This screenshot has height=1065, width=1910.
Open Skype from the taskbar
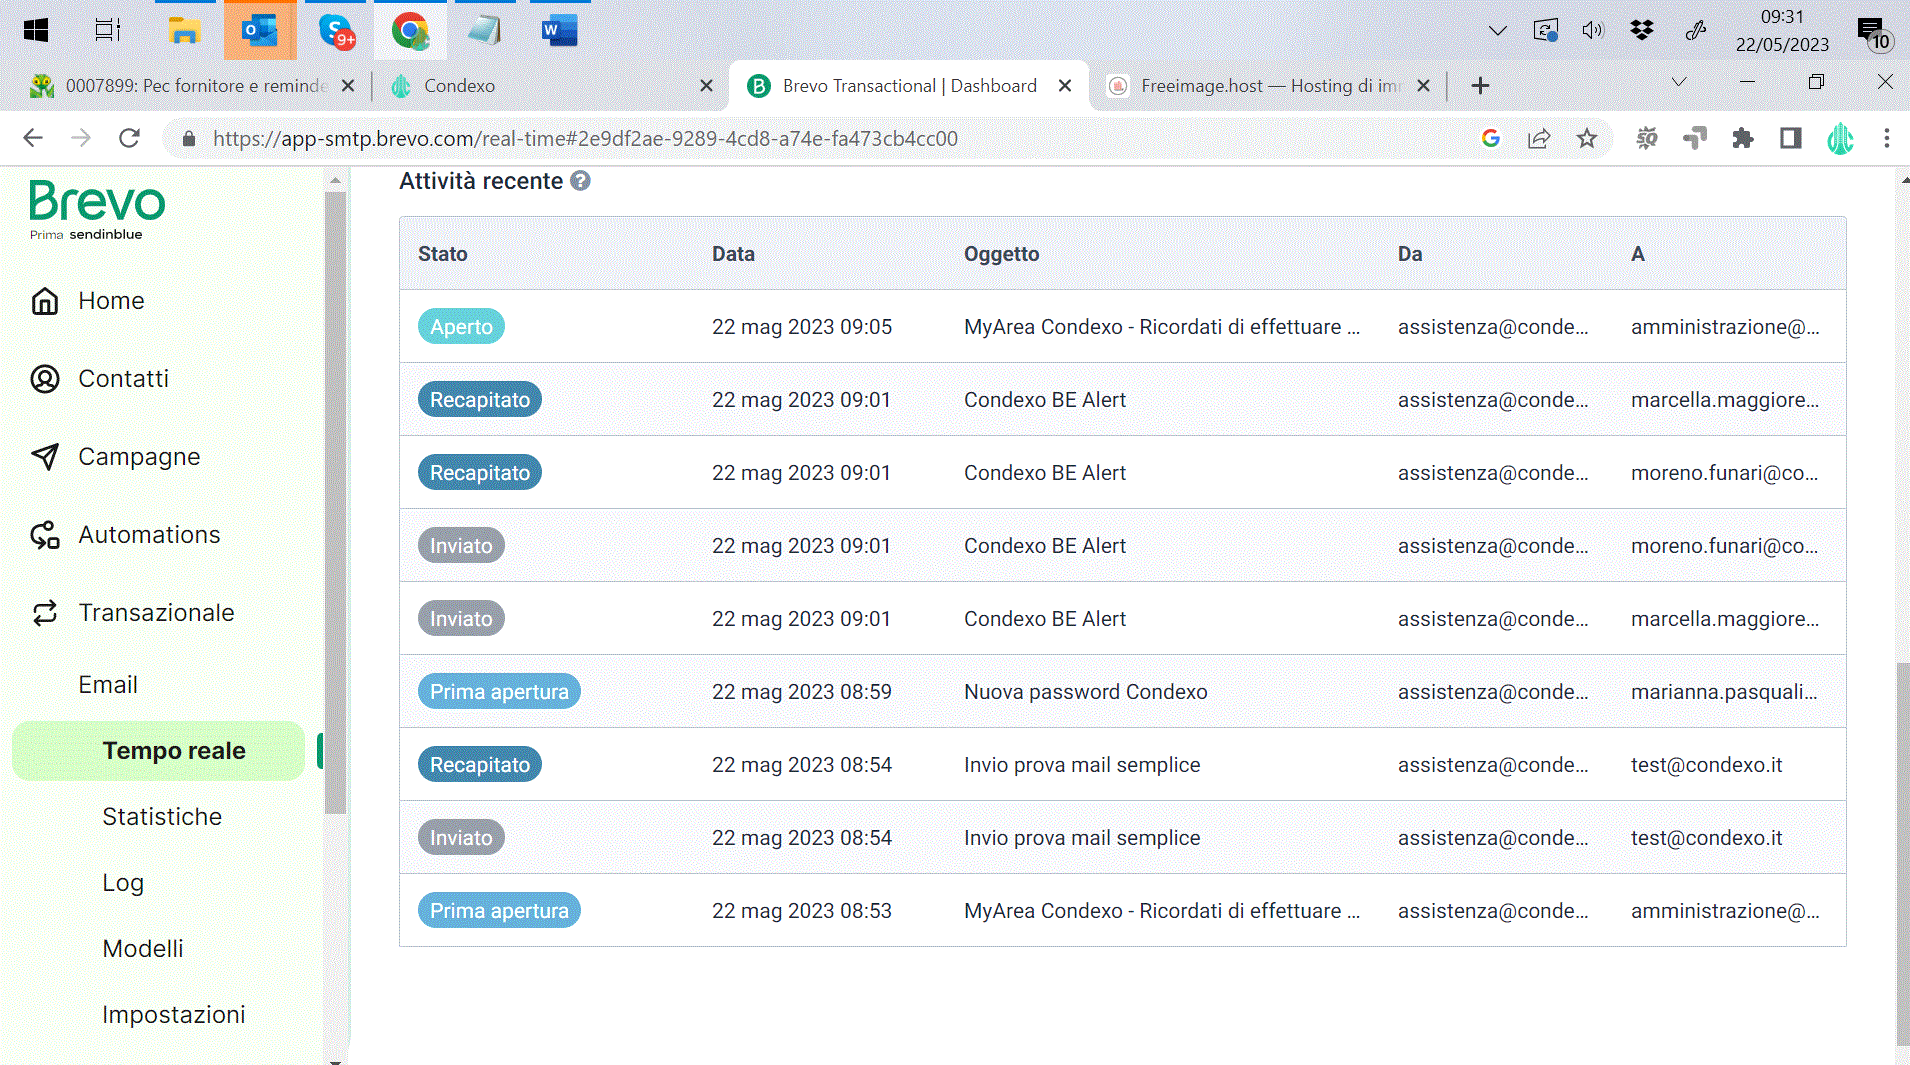(x=337, y=31)
